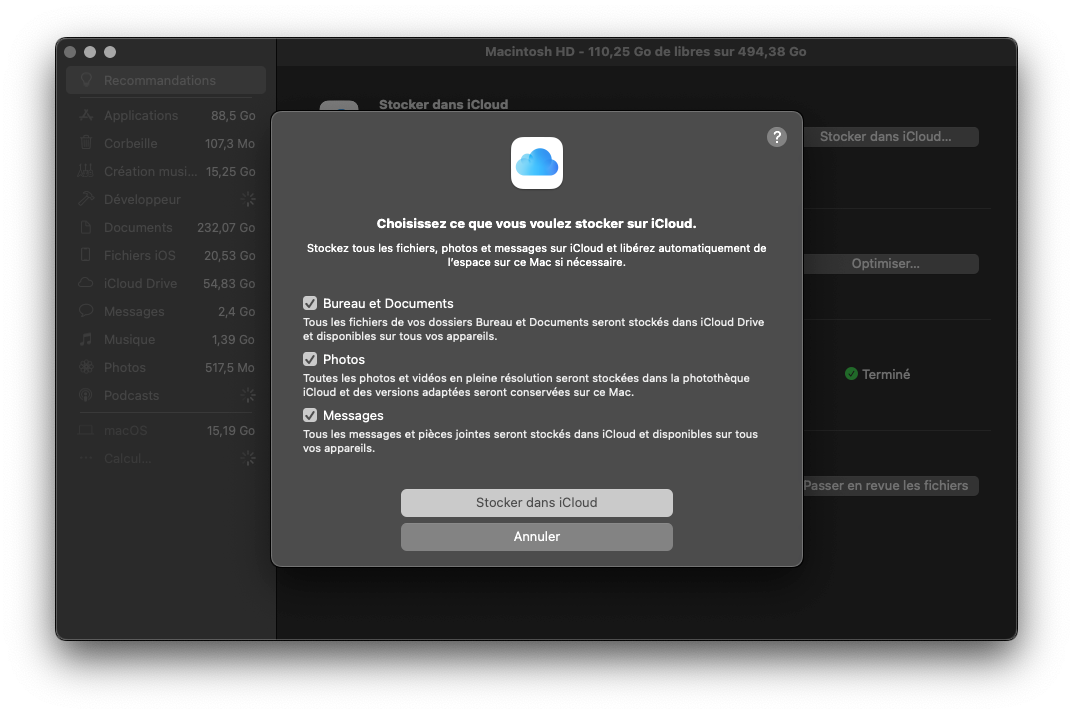Toggle the Messages checkbox in dialog
The height and width of the screenshot is (714, 1073).
(x=310, y=416)
